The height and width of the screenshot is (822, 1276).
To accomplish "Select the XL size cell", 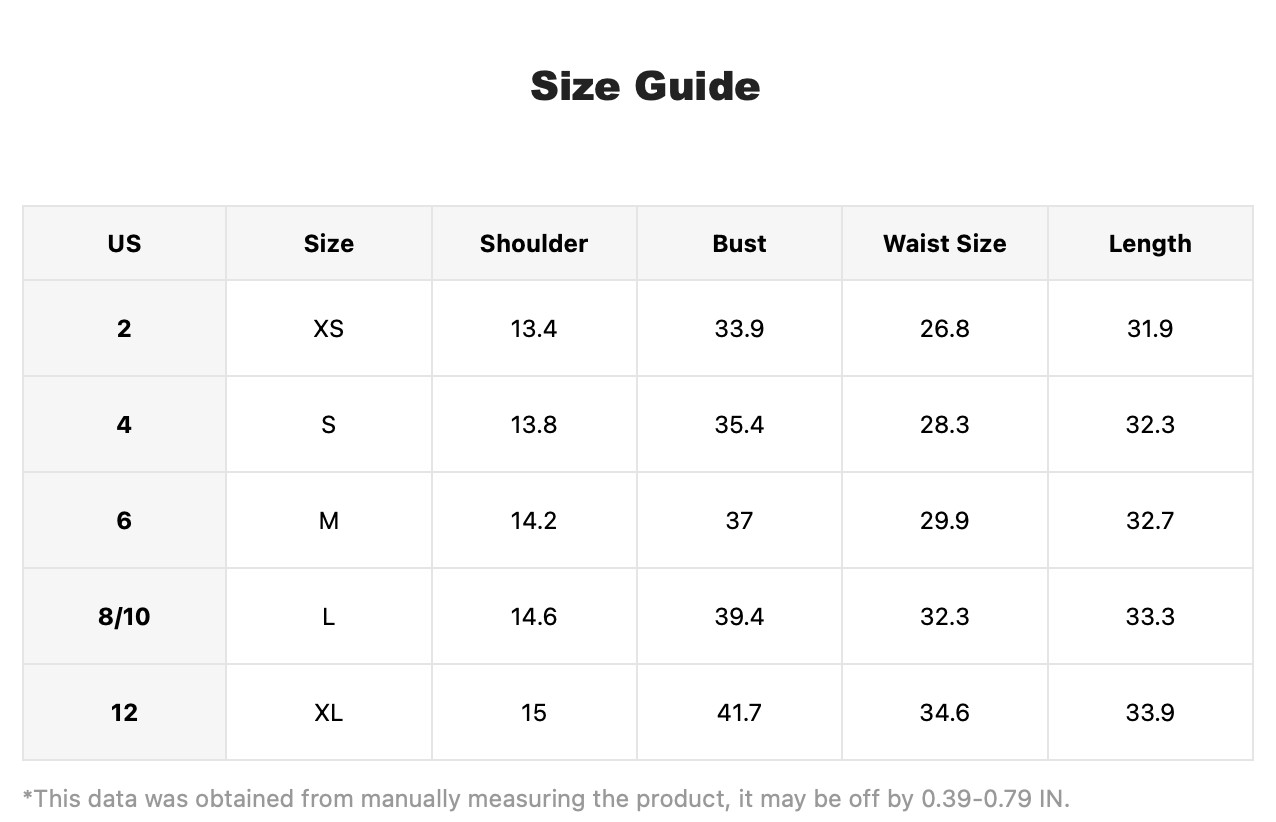I will 329,712.
